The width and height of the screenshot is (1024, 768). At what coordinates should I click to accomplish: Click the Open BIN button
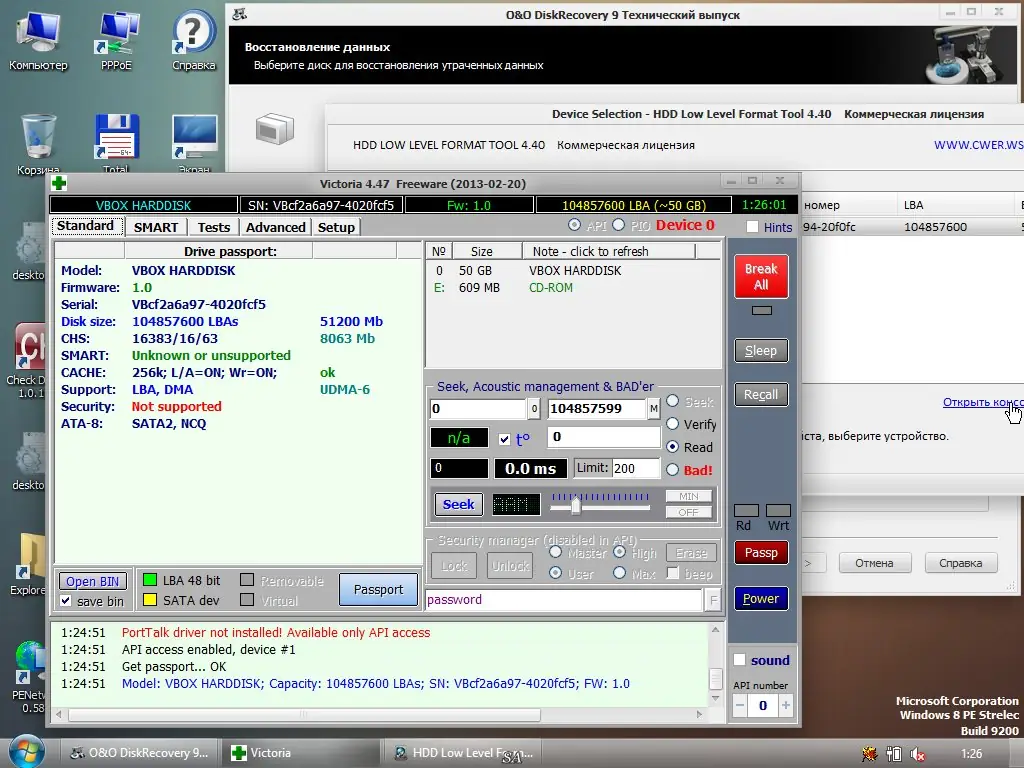pyautogui.click(x=92, y=581)
